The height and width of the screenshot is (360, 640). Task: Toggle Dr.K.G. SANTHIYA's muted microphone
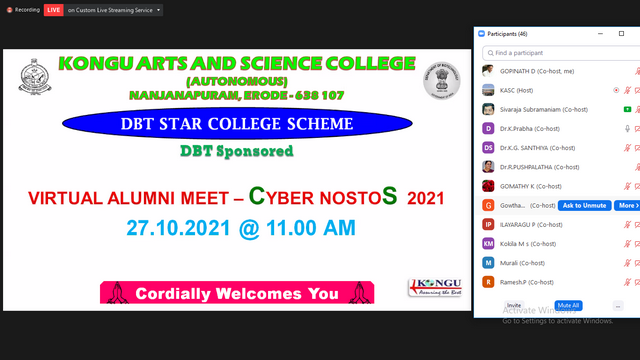pyautogui.click(x=627, y=148)
